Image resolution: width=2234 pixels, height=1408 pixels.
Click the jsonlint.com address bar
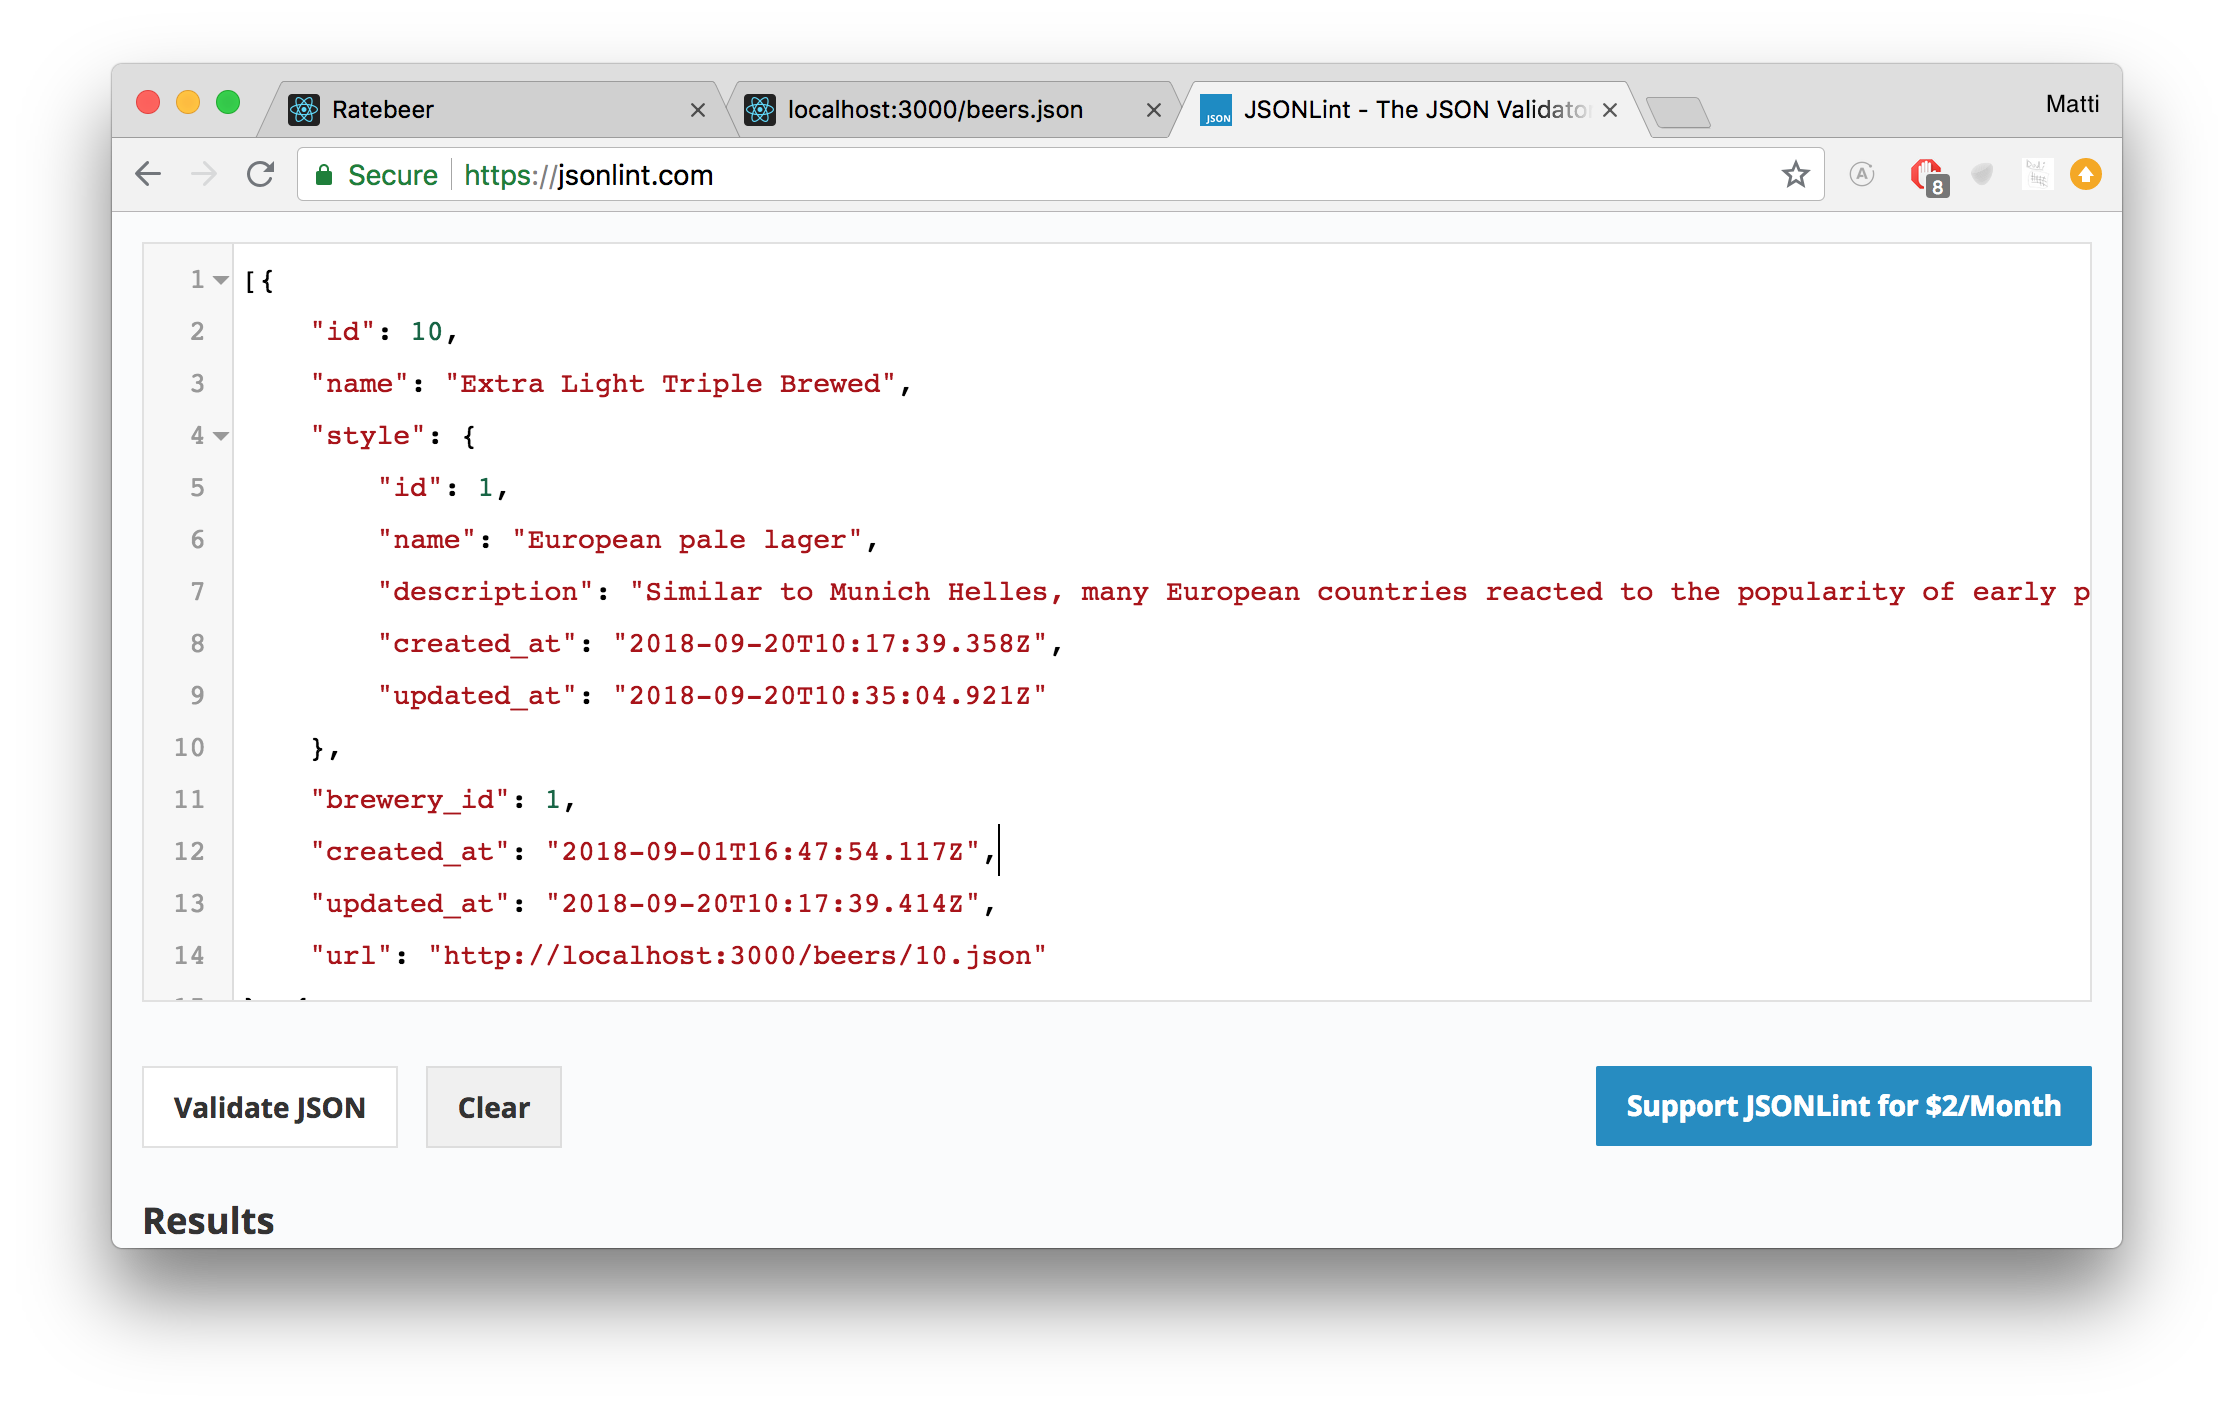pos(1100,175)
